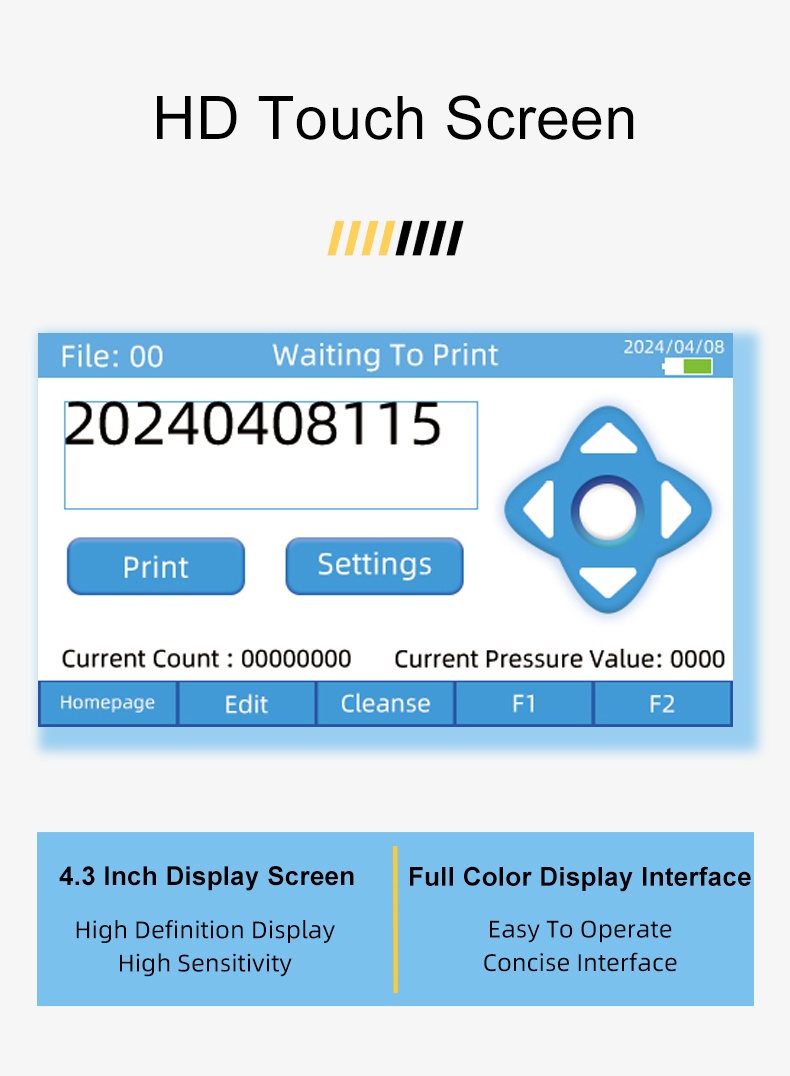790x1076 pixels.
Task: Tap the right arrow on the directional pad
Action: pyautogui.click(x=677, y=510)
